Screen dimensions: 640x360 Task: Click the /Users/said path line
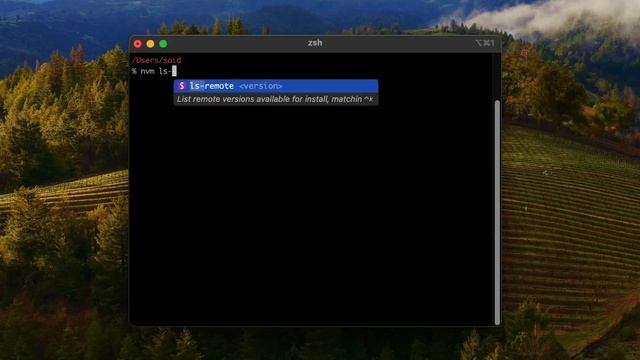point(157,60)
